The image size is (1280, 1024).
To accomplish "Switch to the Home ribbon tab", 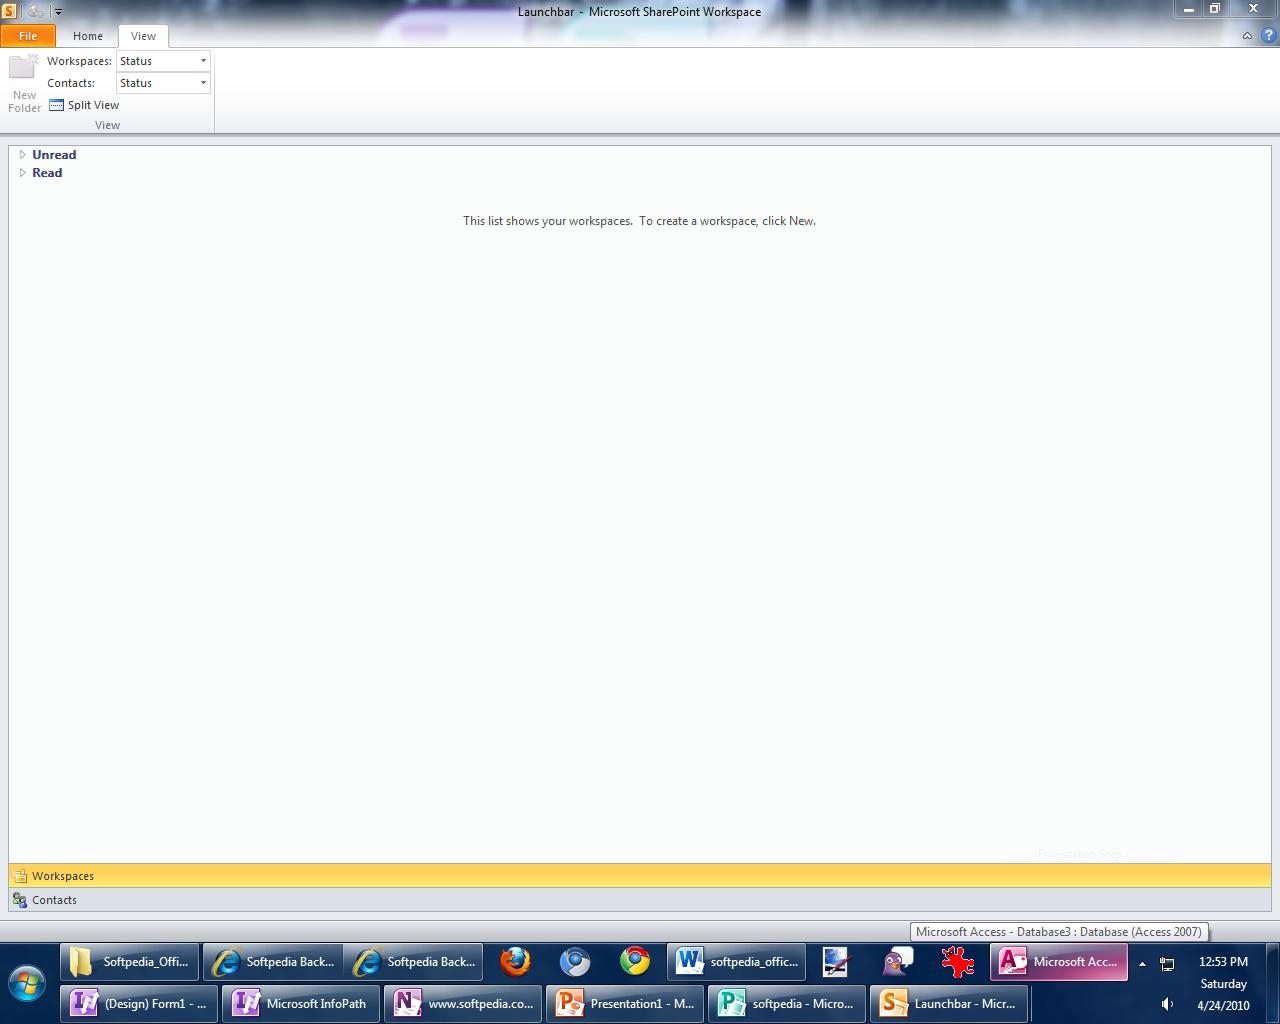I will 88,36.
